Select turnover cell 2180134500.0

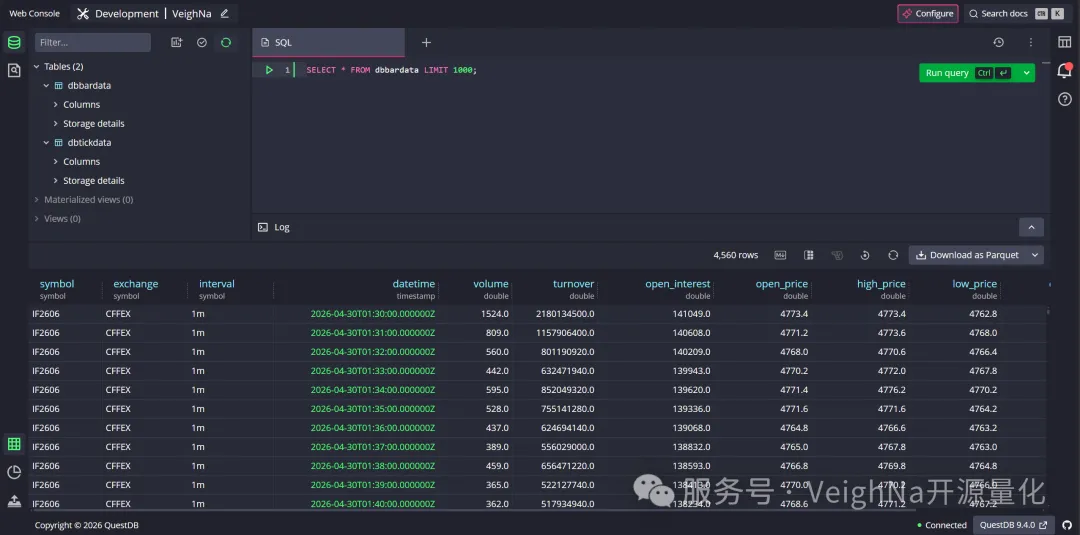[x=565, y=314]
